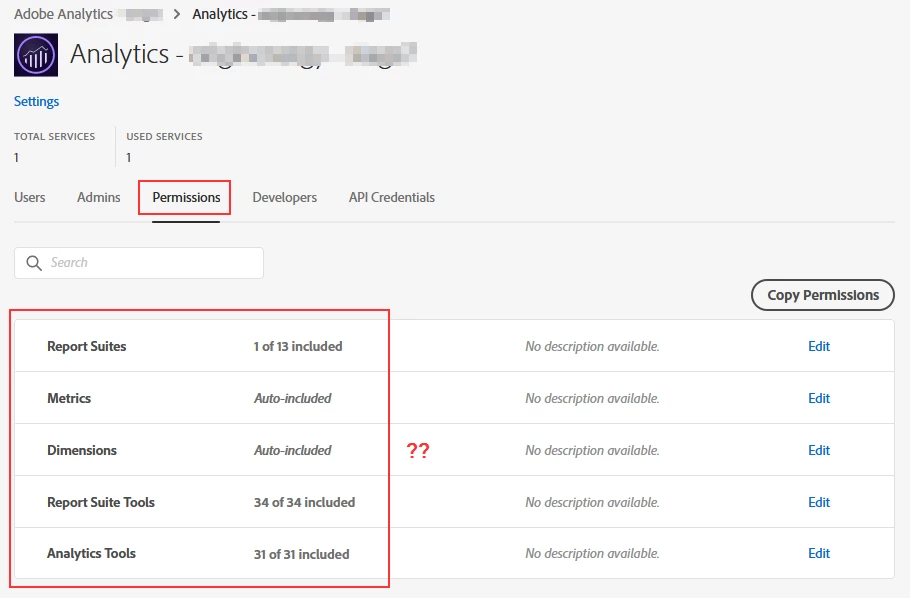Click the breadcrumb chevron separator

(x=177, y=14)
